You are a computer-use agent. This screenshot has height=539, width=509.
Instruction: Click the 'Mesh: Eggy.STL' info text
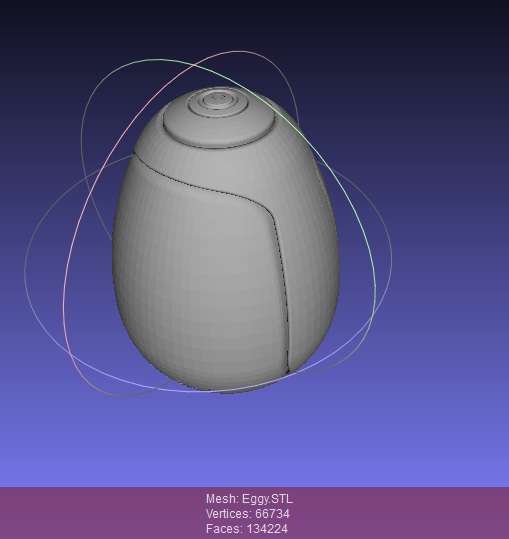point(249,499)
